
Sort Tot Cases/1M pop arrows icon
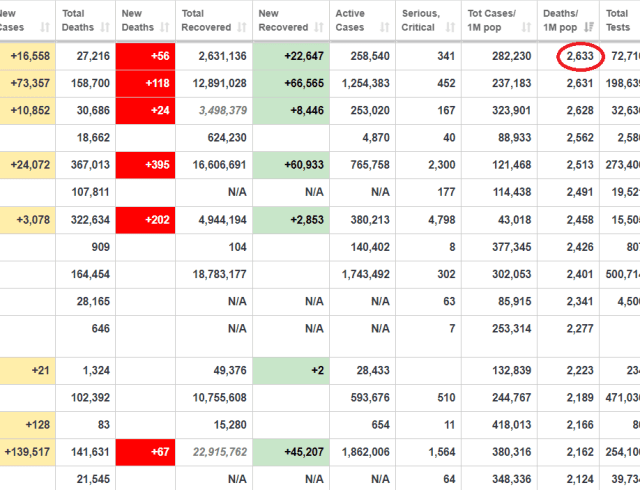point(527,27)
